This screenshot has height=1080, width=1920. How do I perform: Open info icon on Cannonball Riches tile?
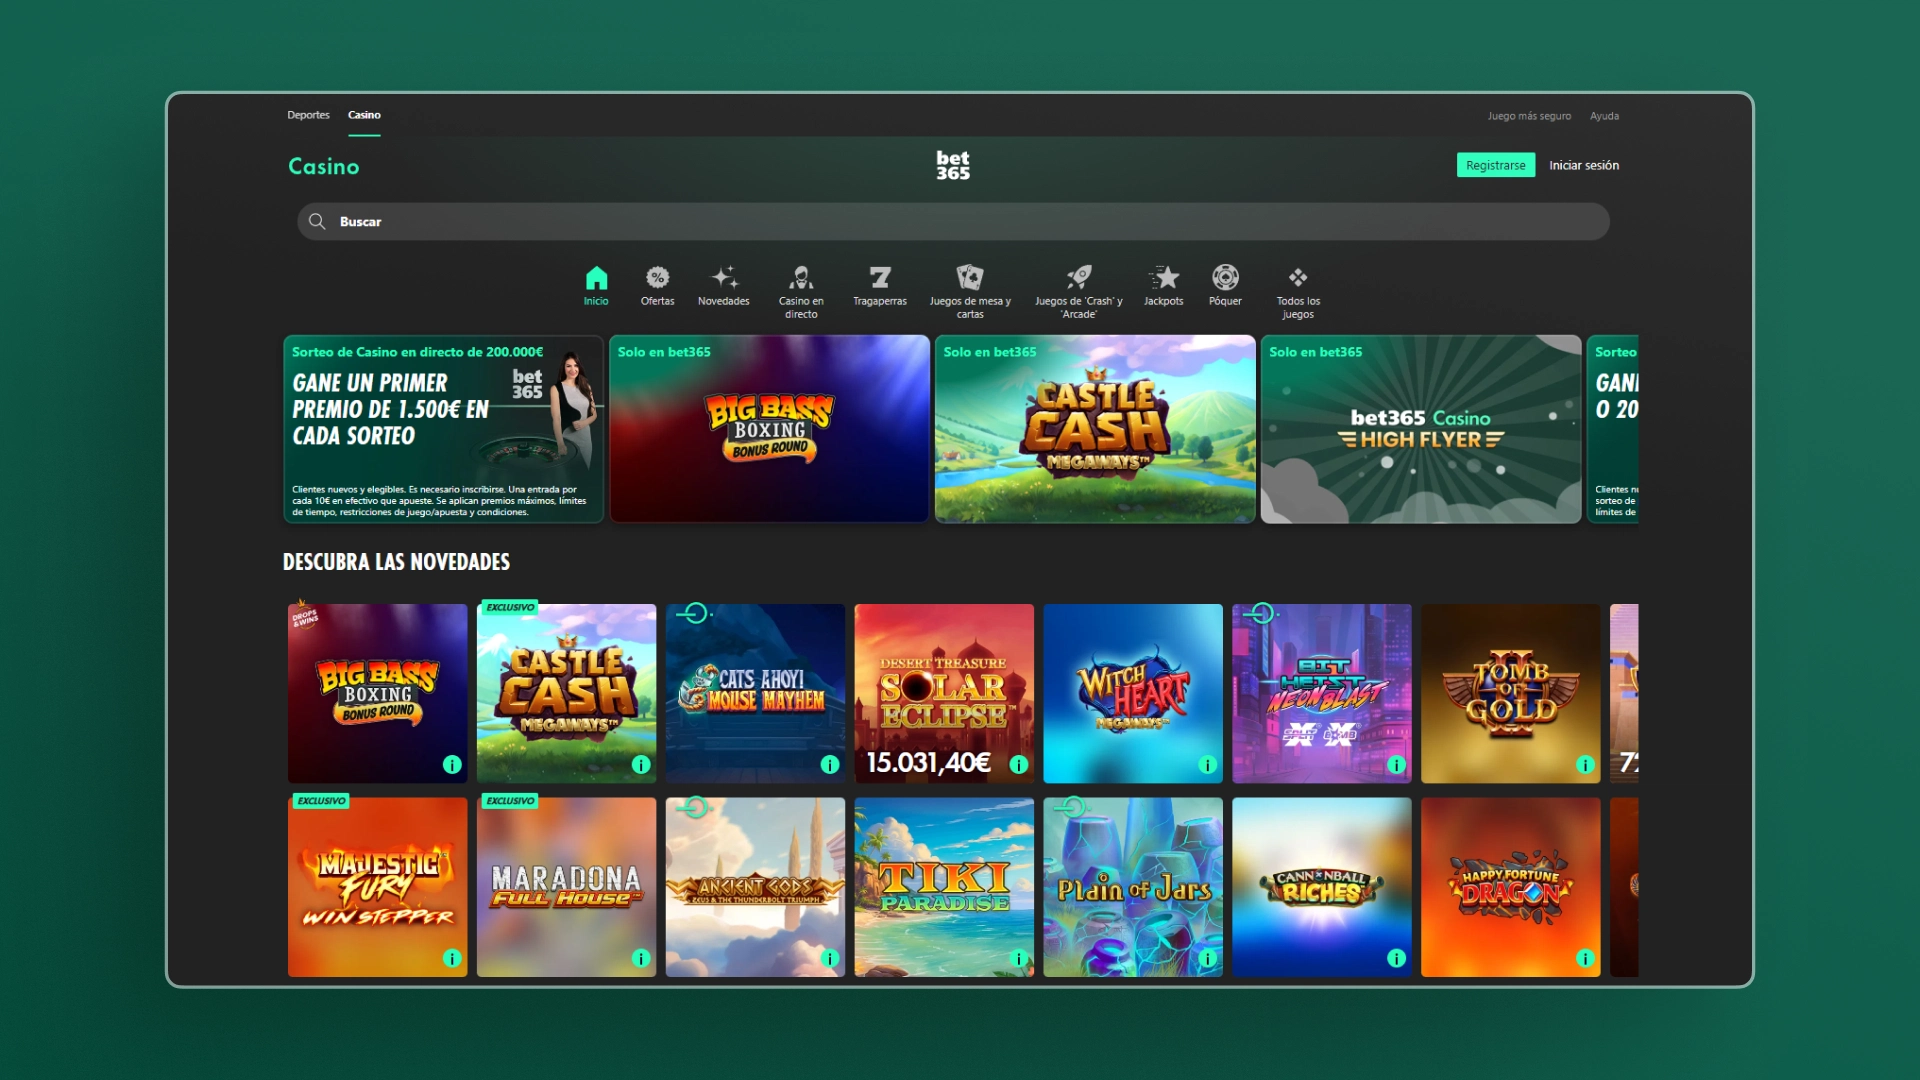(x=1397, y=958)
